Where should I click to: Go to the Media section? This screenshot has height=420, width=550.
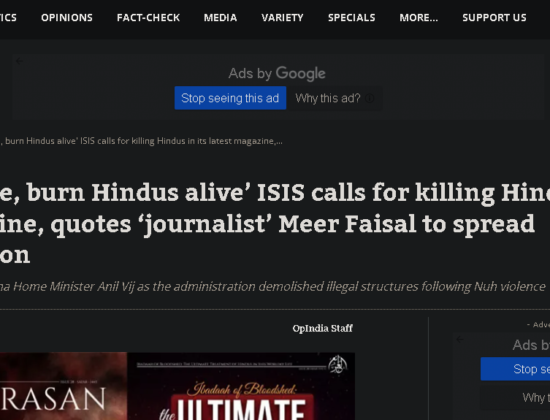coord(220,18)
